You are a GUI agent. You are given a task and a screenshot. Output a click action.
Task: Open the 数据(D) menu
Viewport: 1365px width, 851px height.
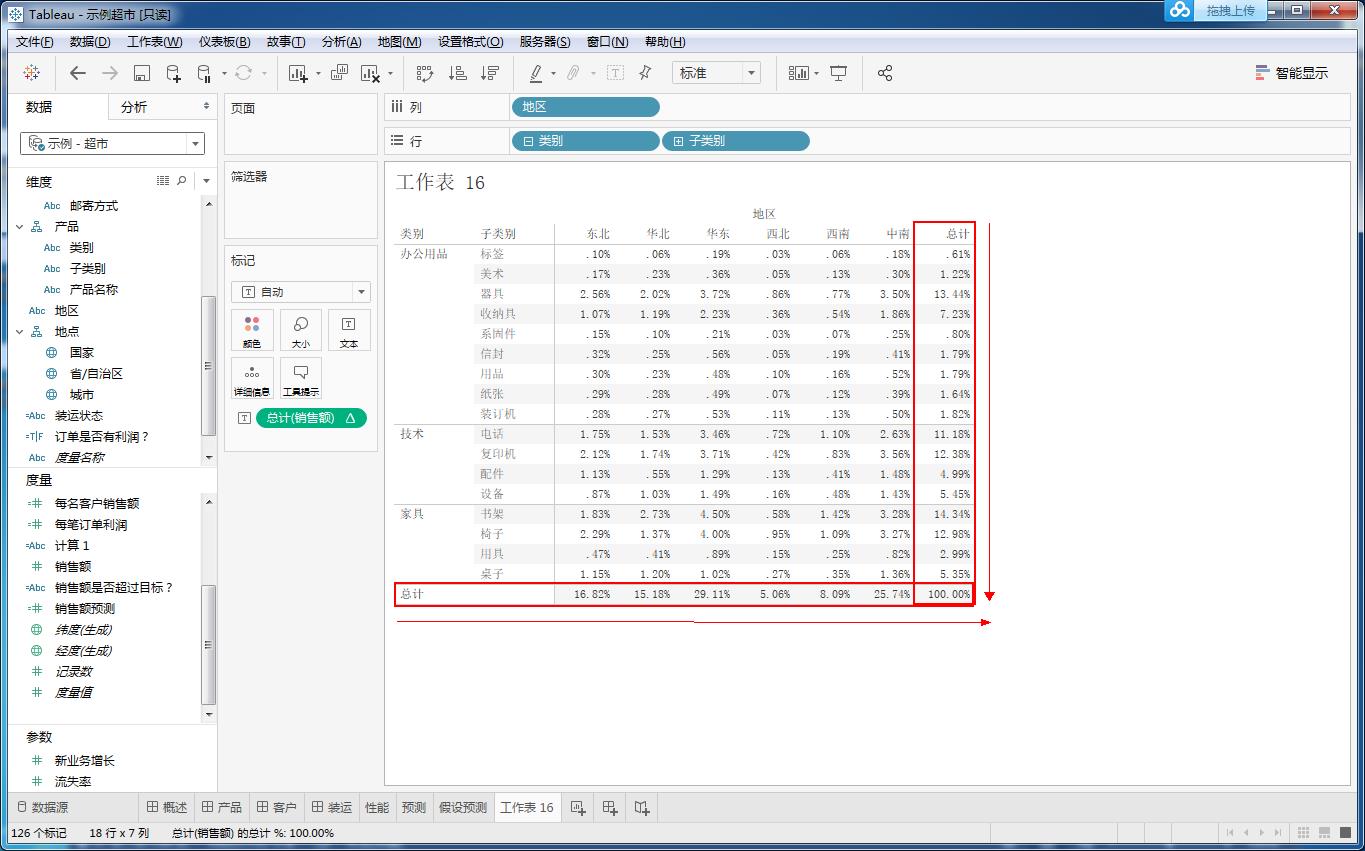click(x=90, y=42)
